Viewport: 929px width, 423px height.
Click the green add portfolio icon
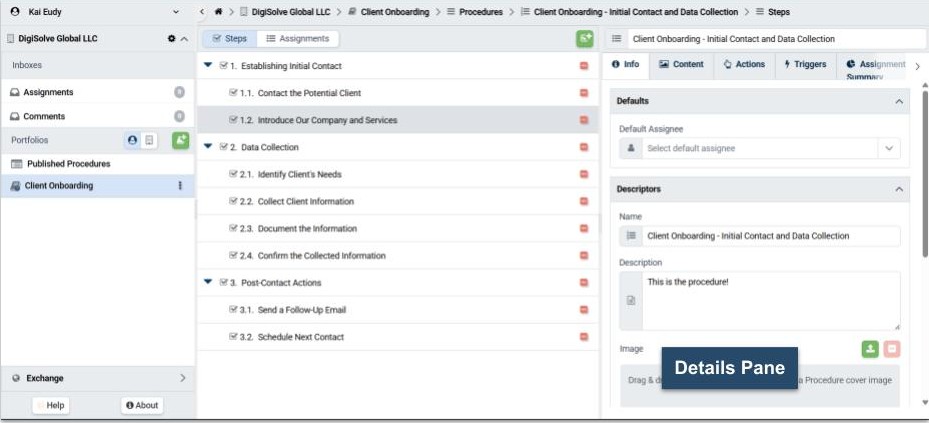[x=180, y=140]
